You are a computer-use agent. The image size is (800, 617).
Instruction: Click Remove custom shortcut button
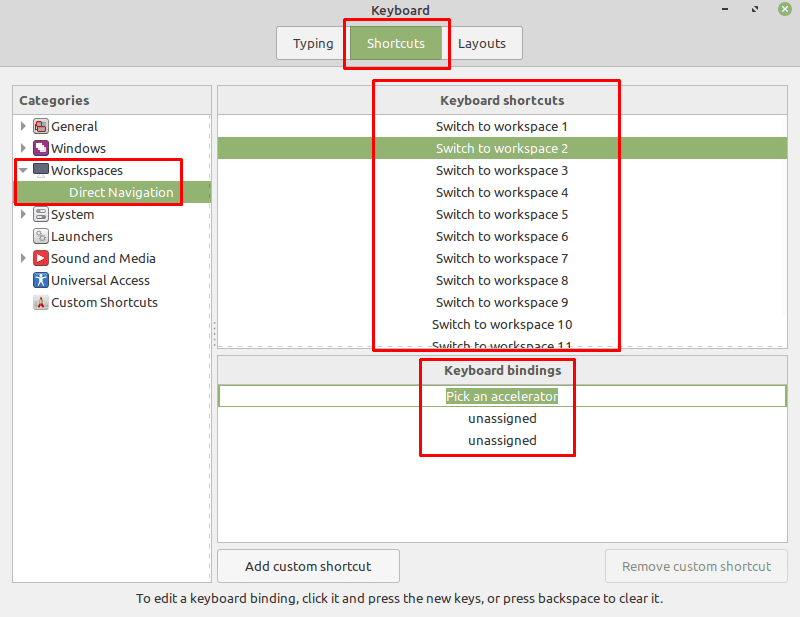[696, 566]
